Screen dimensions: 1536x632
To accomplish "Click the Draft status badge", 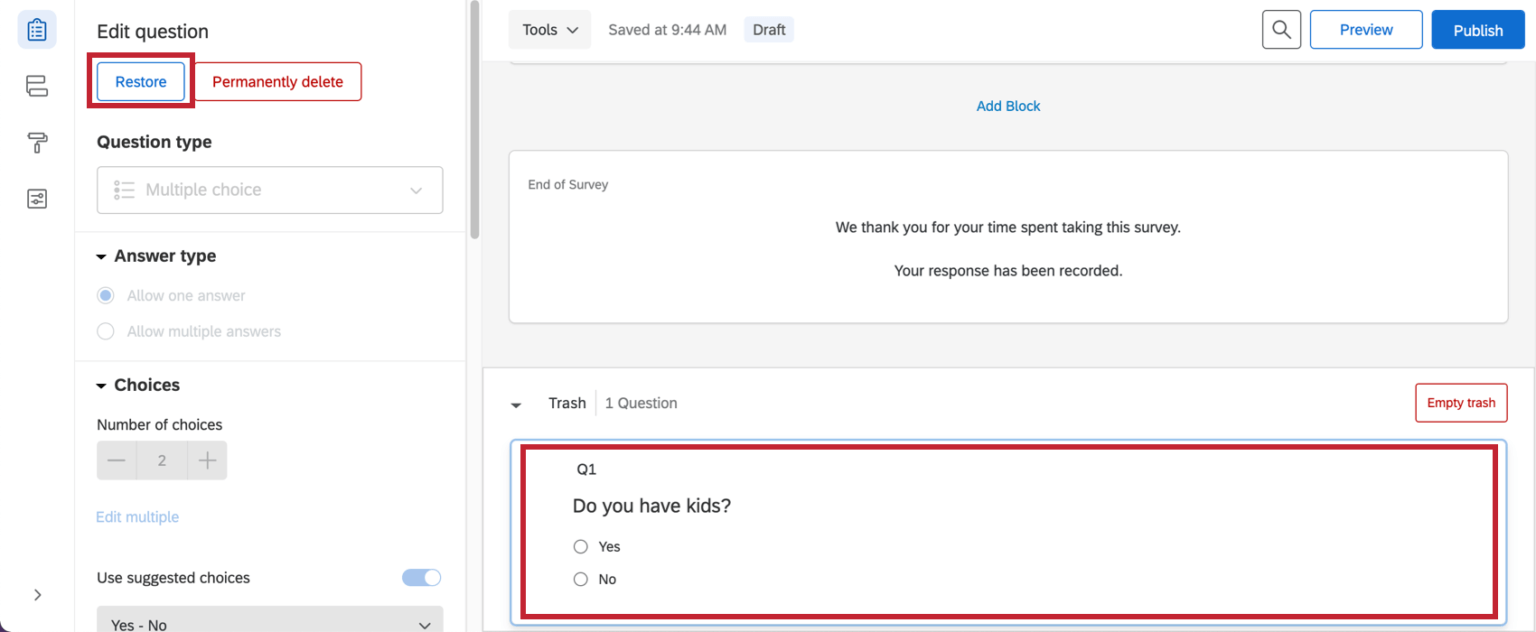I will click(768, 29).
